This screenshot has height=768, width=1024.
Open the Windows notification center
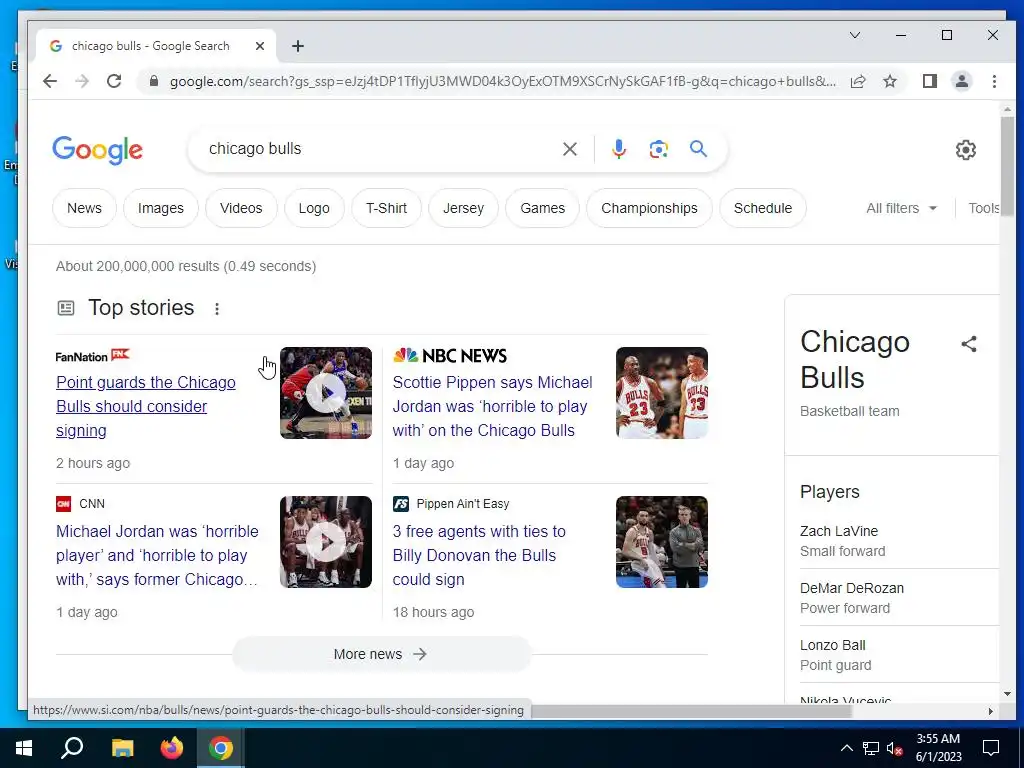[991, 748]
